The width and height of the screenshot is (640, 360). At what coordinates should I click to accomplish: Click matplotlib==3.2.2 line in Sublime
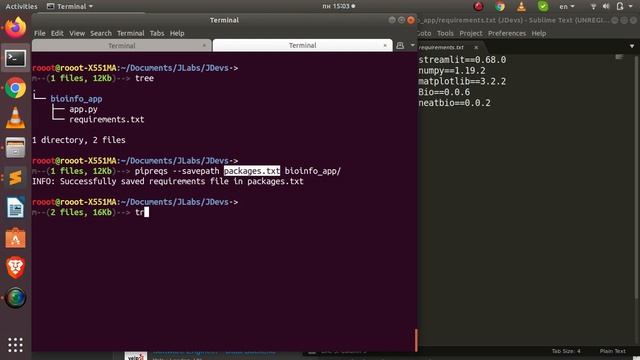point(462,81)
